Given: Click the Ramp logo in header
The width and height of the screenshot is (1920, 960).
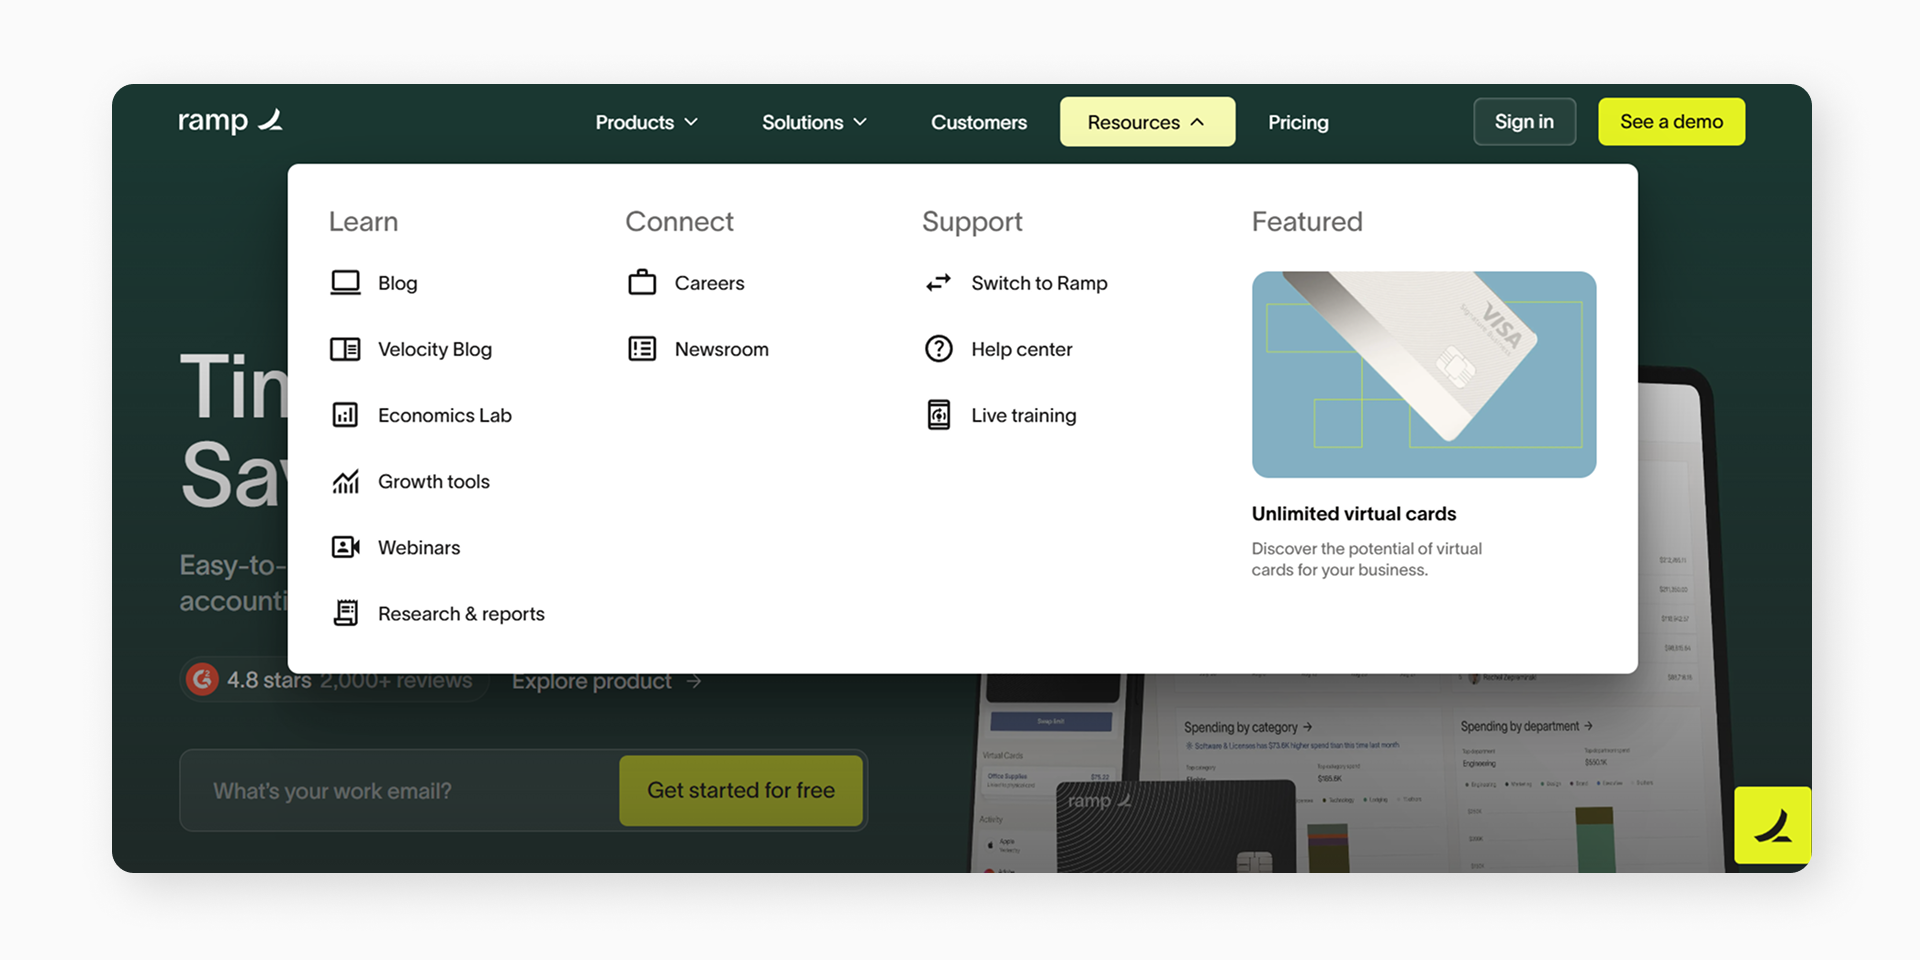Looking at the screenshot, I should (x=230, y=121).
